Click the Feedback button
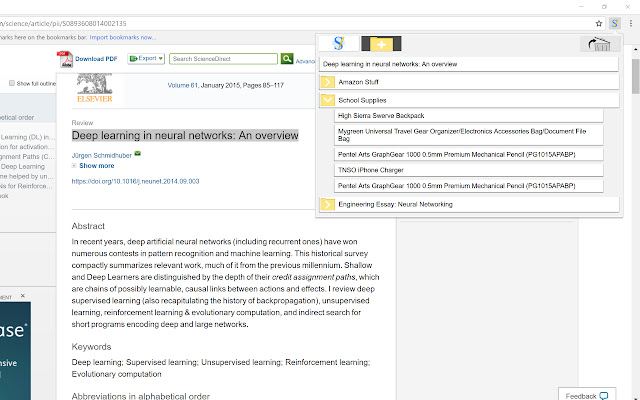This screenshot has height=400, width=640. click(x=587, y=396)
